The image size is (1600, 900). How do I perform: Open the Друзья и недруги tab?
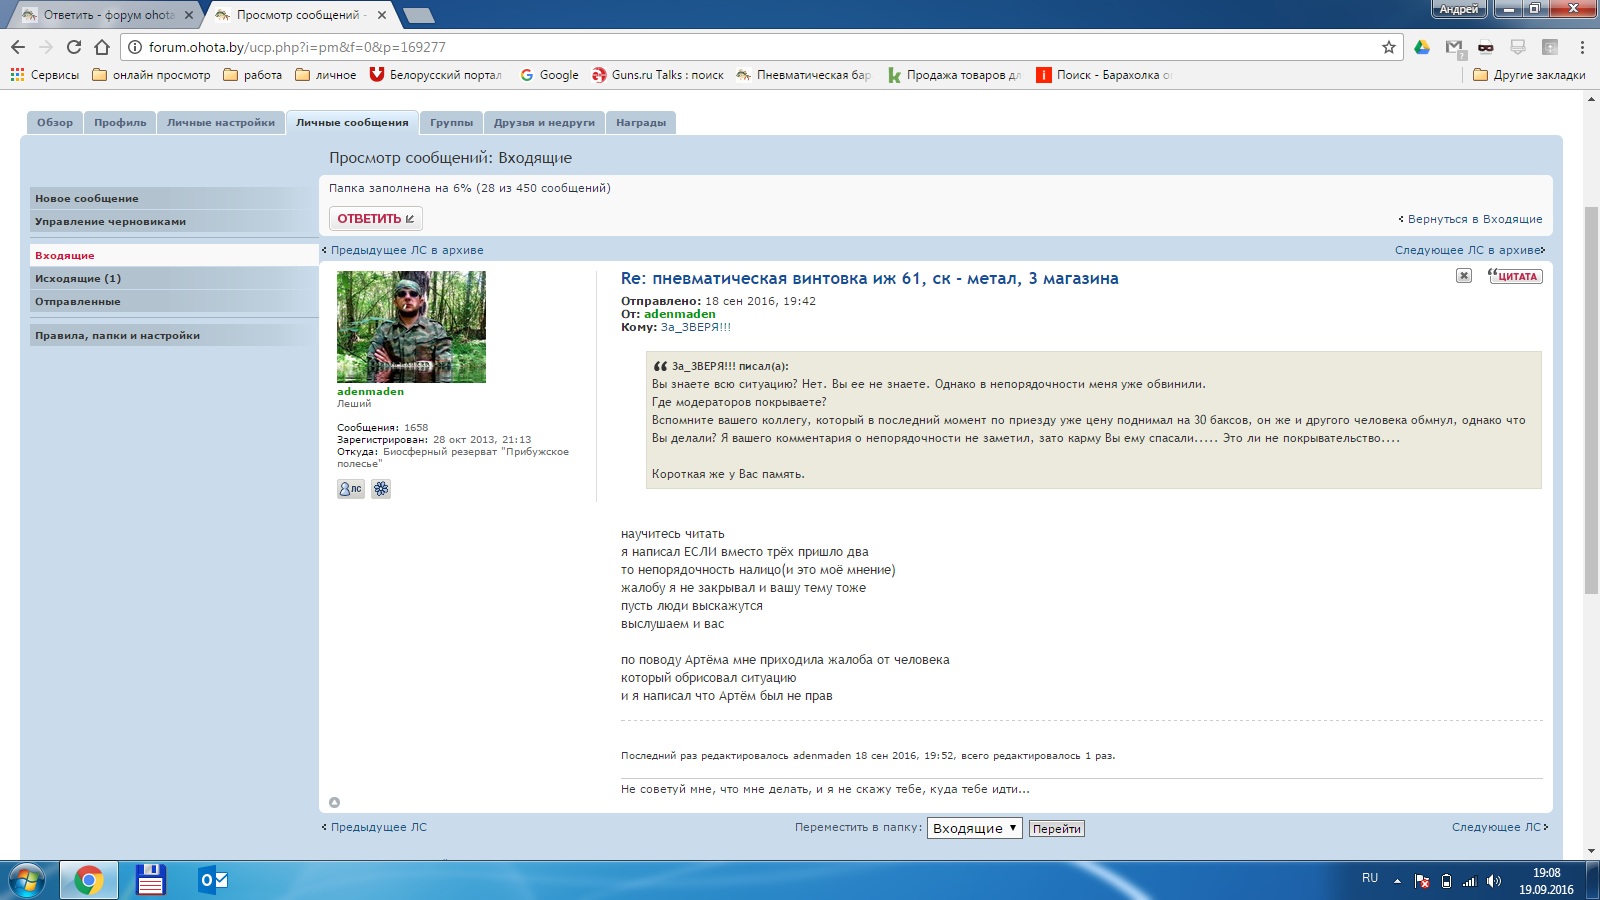(544, 123)
